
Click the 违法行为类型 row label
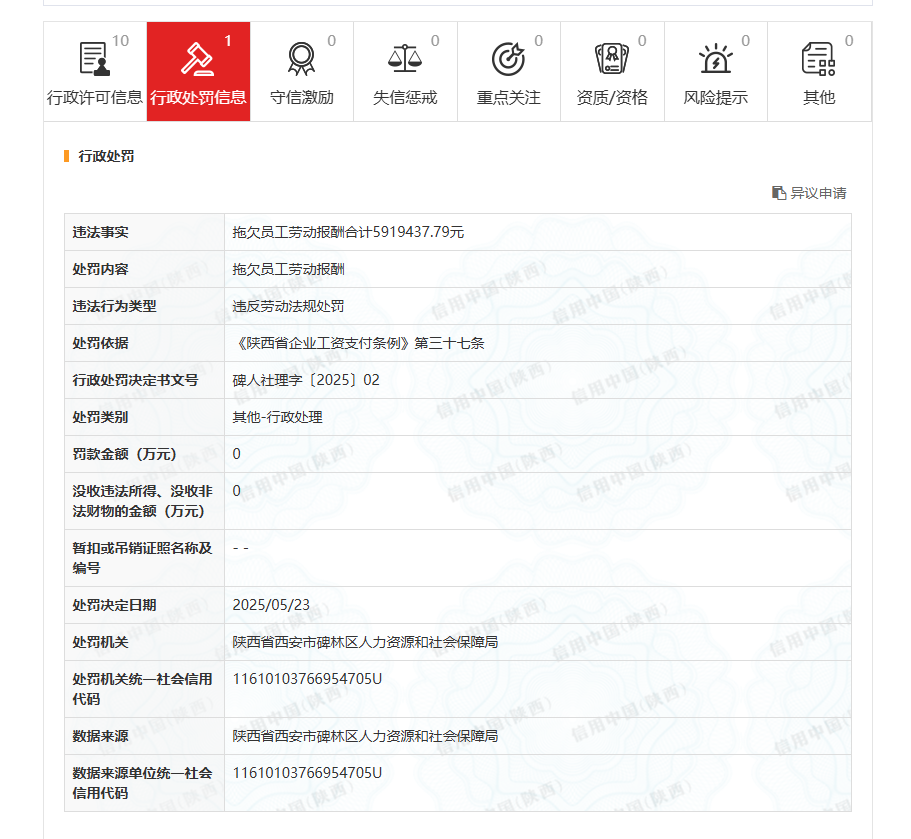114,306
